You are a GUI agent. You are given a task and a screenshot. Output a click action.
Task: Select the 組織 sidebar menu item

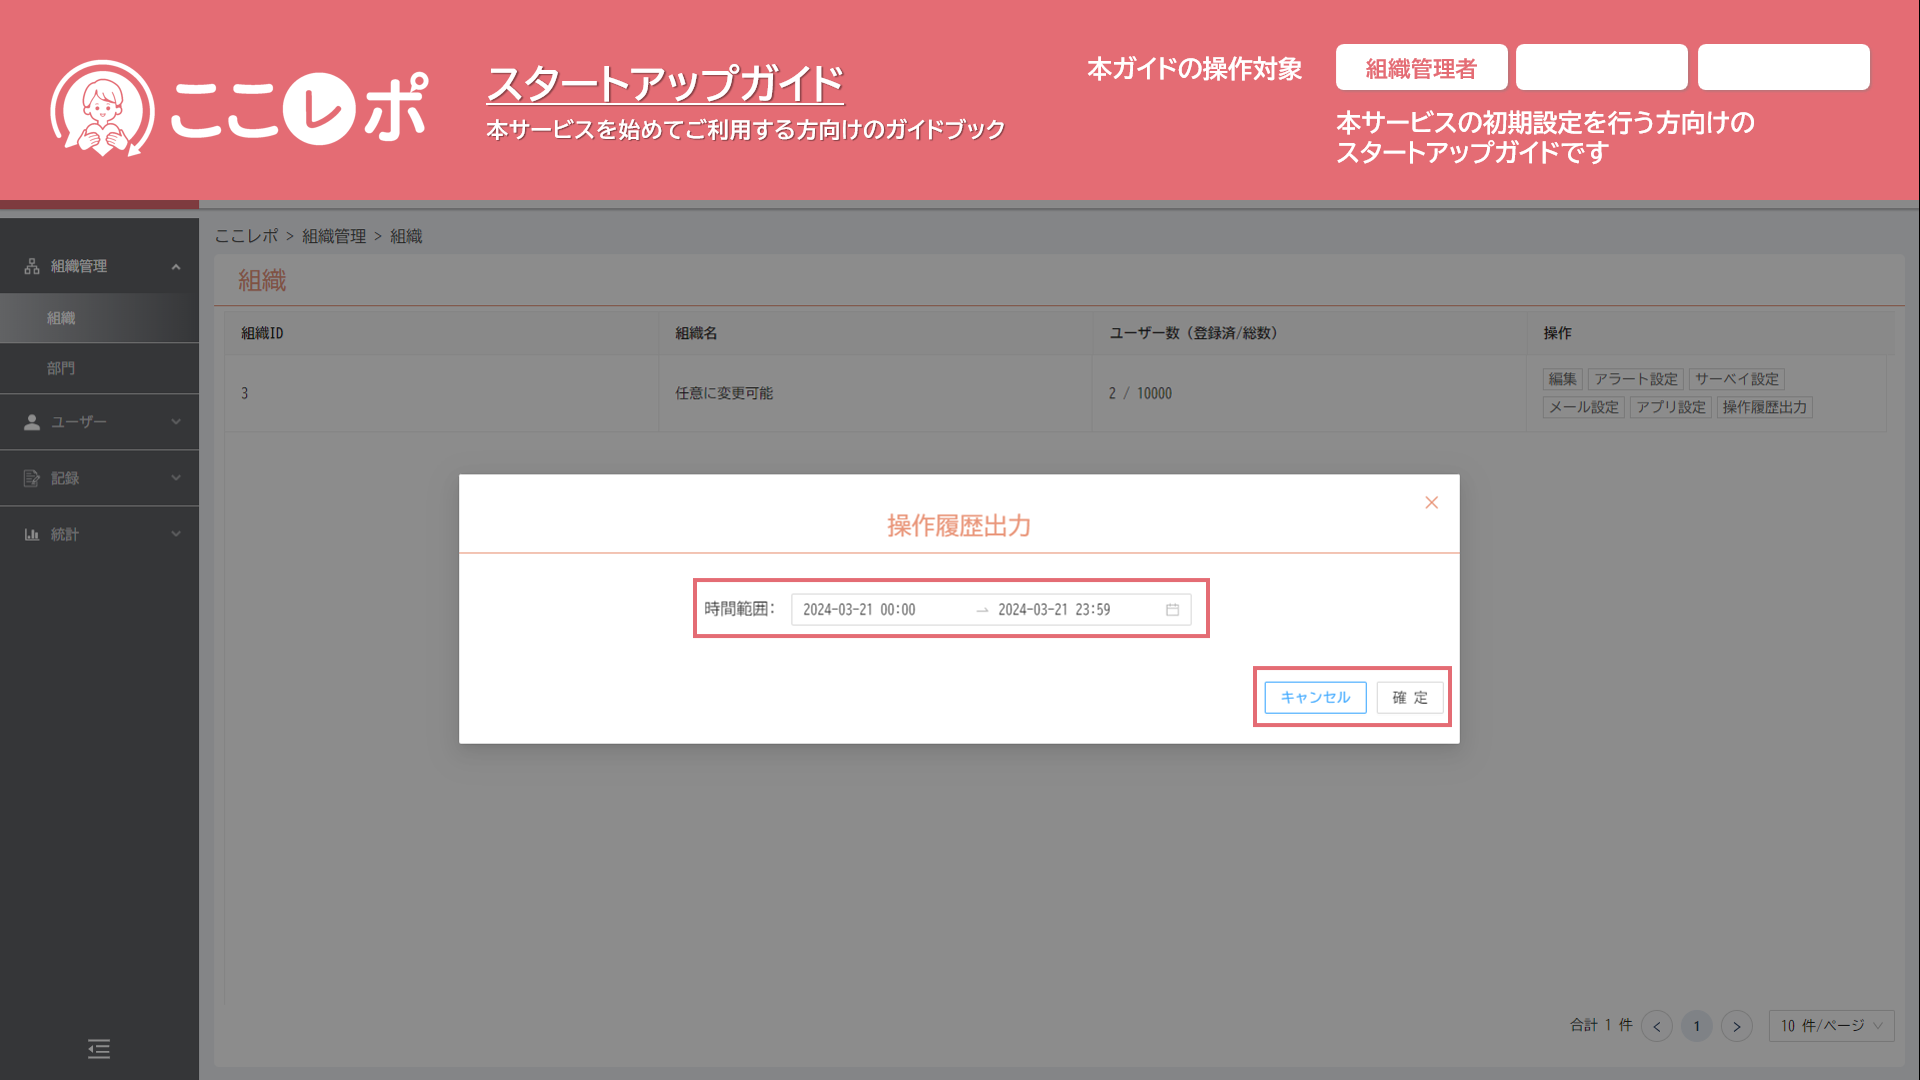point(61,318)
